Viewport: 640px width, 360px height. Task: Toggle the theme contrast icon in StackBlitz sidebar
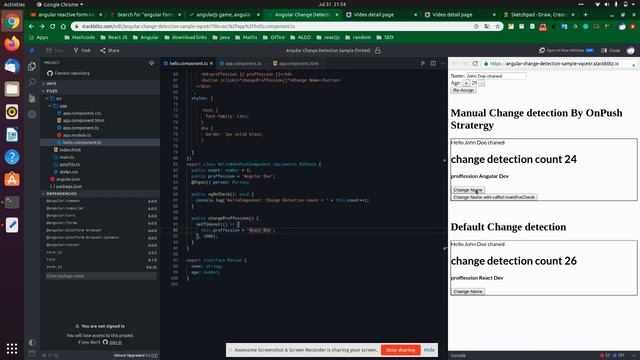click(x=32, y=342)
